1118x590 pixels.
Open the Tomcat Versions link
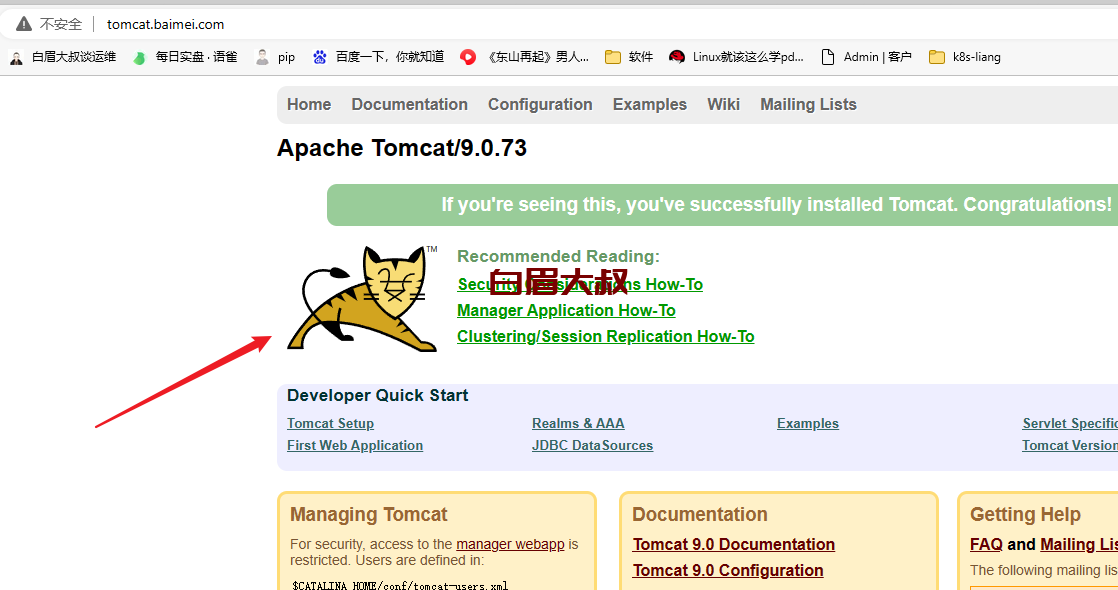(1070, 445)
